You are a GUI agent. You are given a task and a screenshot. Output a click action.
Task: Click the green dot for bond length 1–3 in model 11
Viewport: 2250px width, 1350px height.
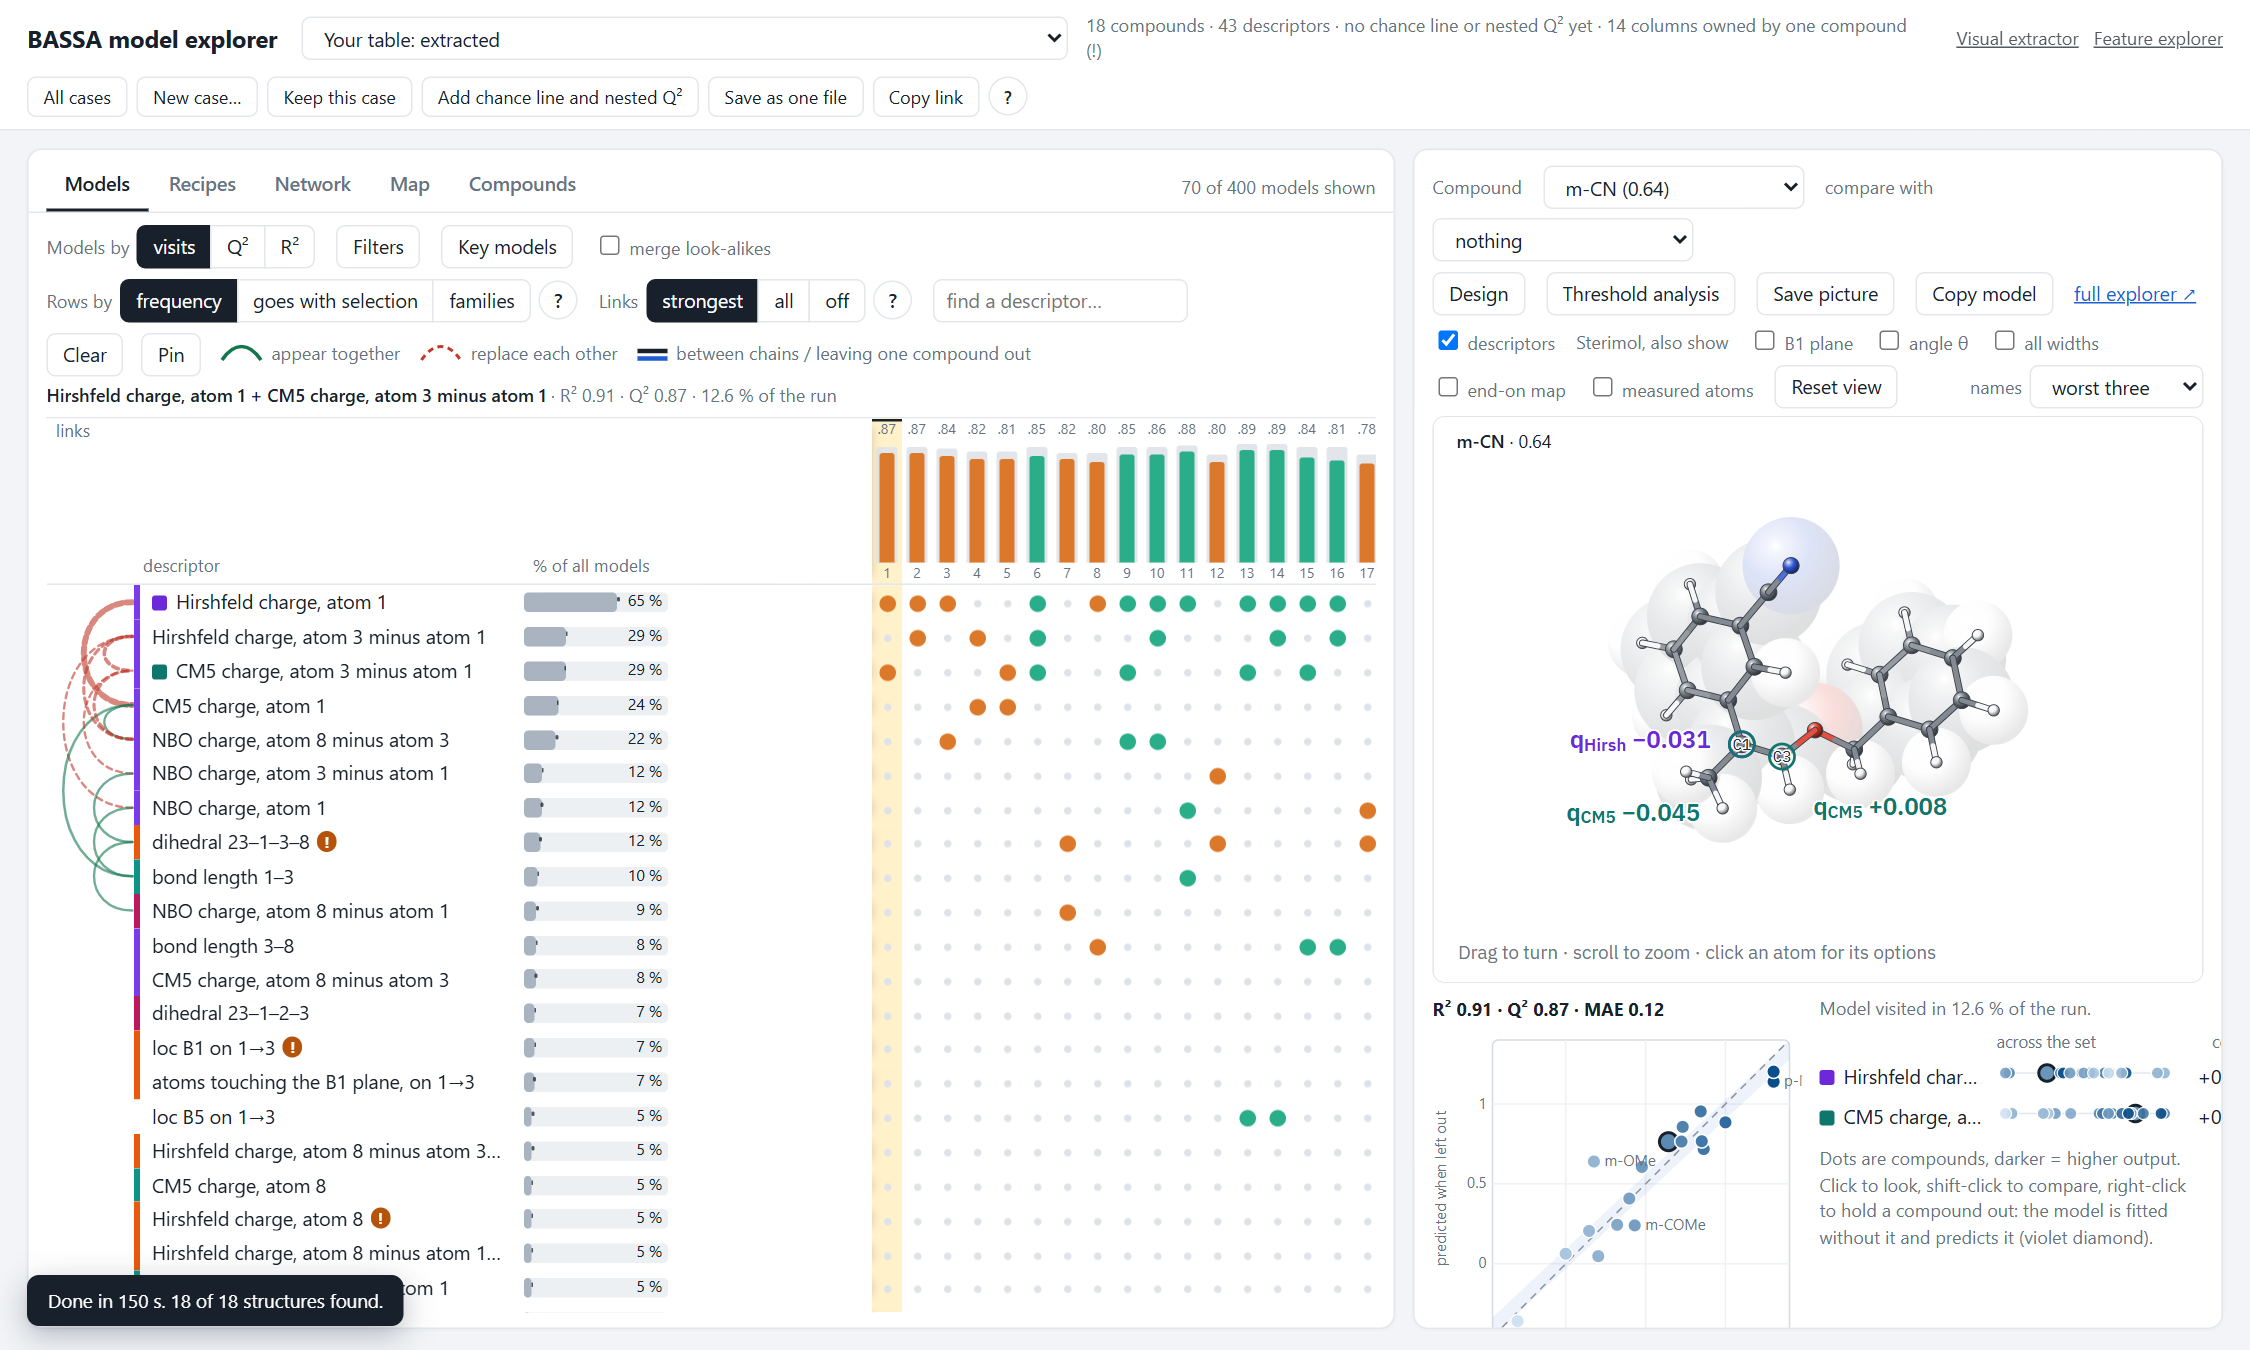click(1187, 878)
